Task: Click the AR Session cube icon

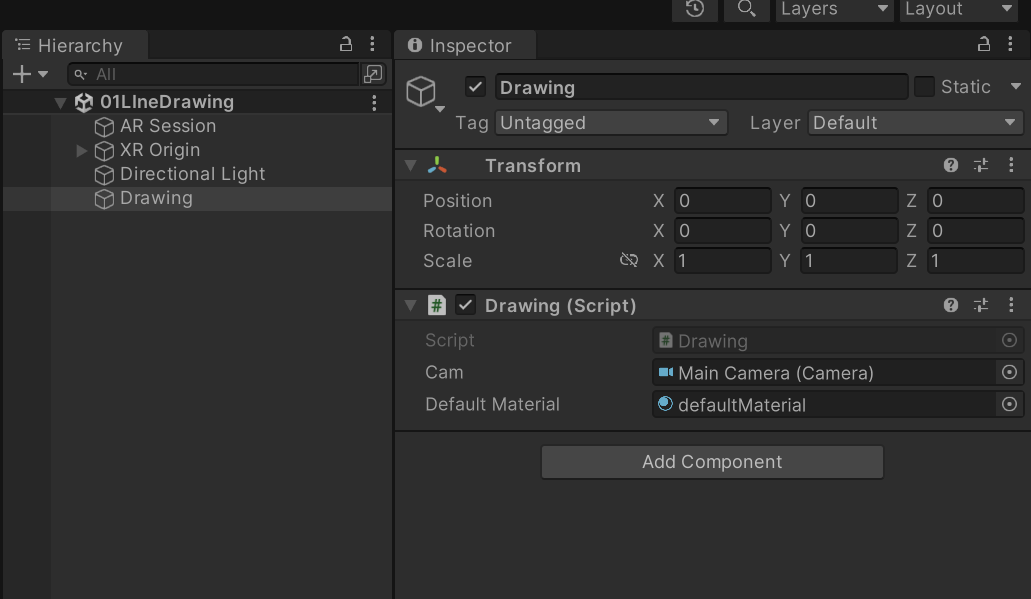Action: tap(104, 127)
